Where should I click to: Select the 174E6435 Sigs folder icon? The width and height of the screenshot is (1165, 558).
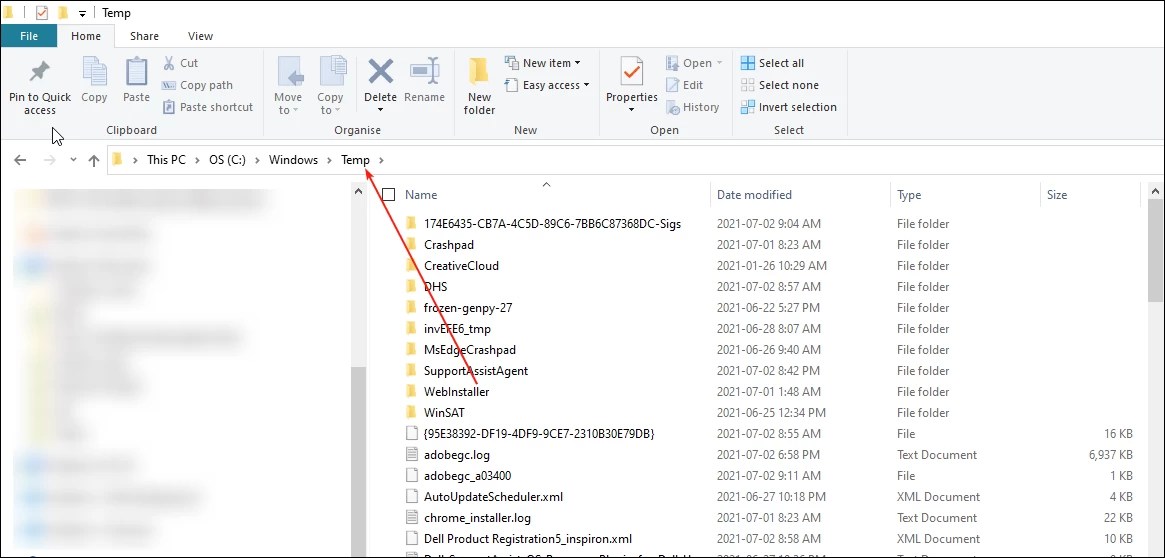pos(412,223)
